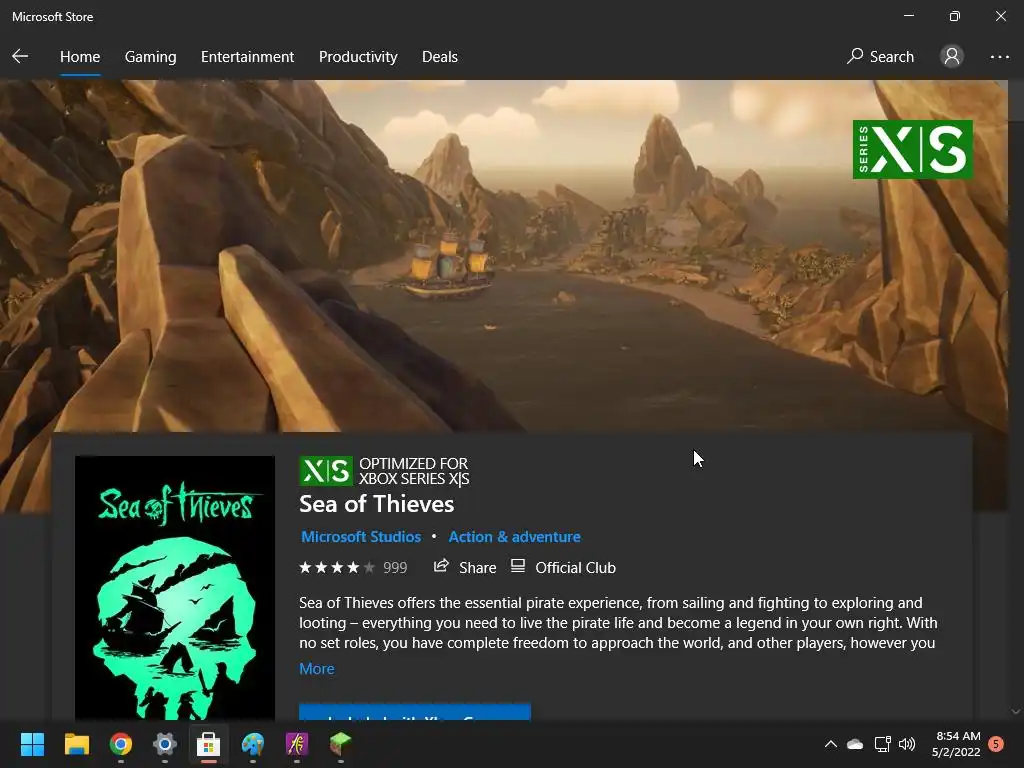Screen dimensions: 1024x768
Task: Open the Deals tab
Action: point(440,57)
